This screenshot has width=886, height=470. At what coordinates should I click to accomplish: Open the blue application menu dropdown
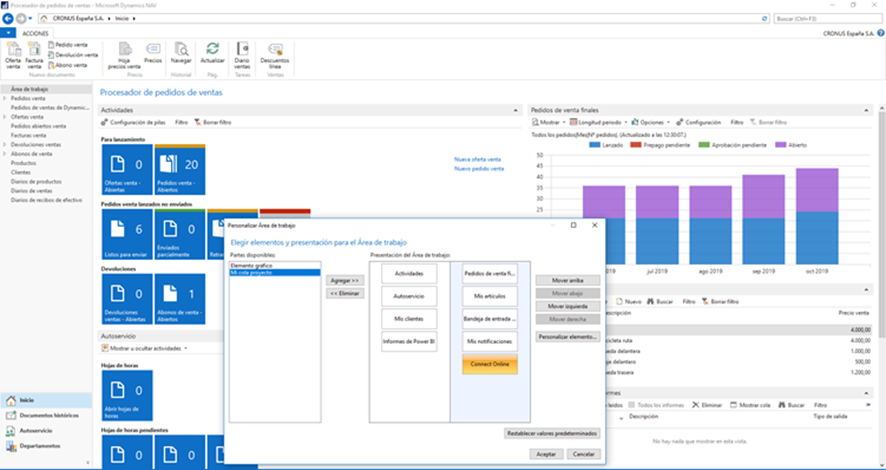pyautogui.click(x=8, y=33)
